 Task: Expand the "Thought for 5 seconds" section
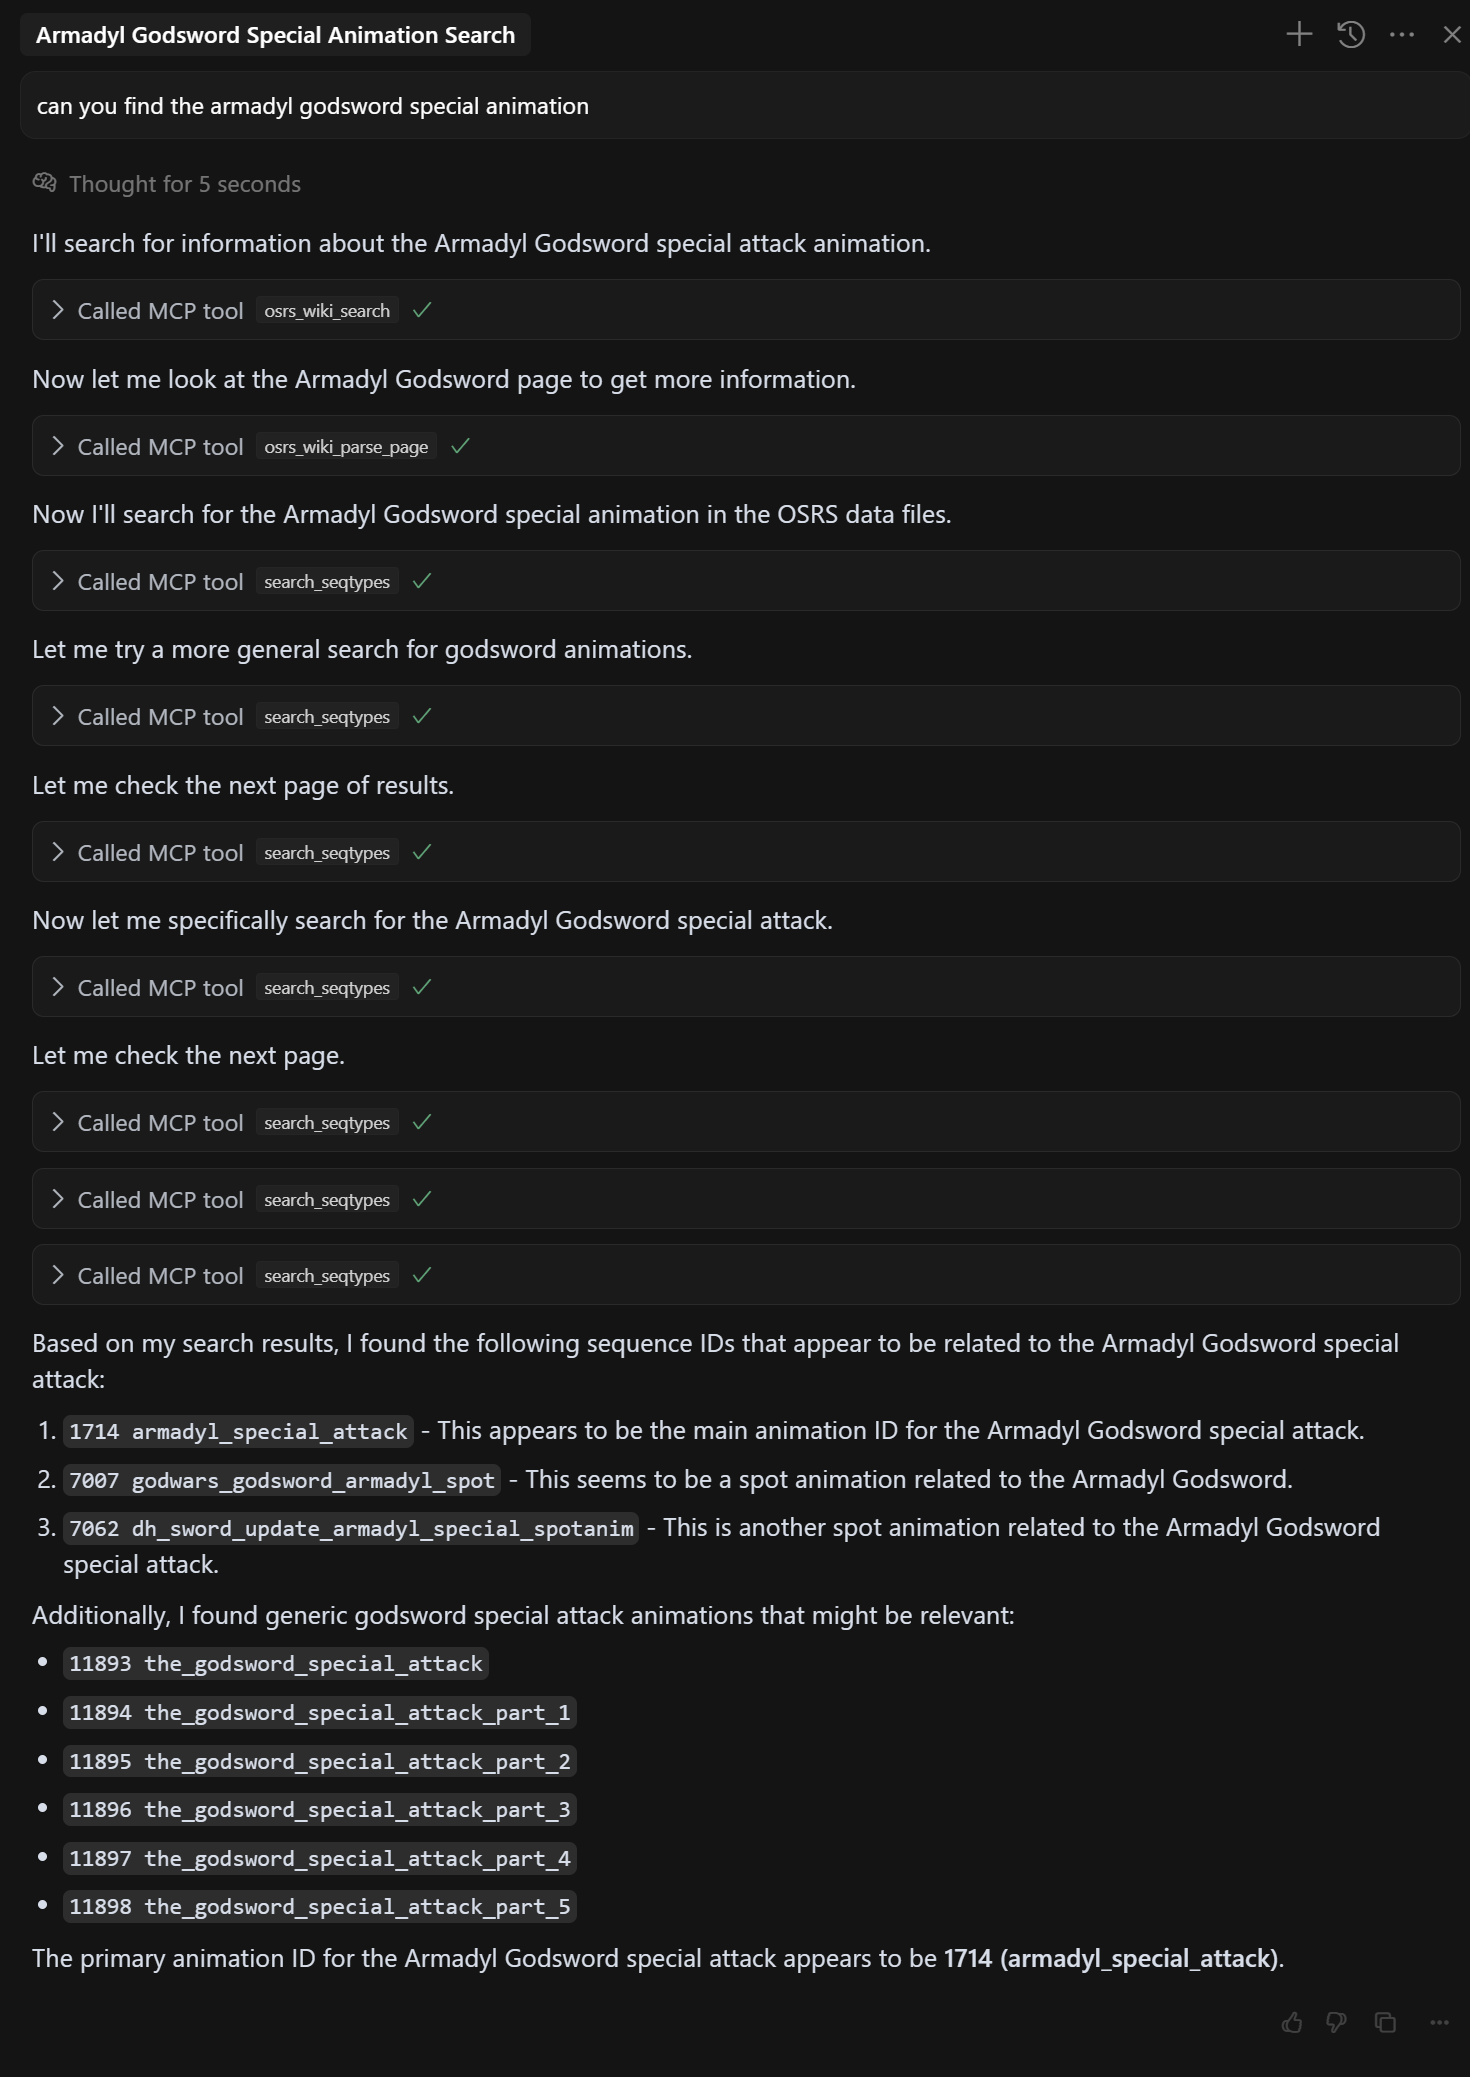click(184, 184)
